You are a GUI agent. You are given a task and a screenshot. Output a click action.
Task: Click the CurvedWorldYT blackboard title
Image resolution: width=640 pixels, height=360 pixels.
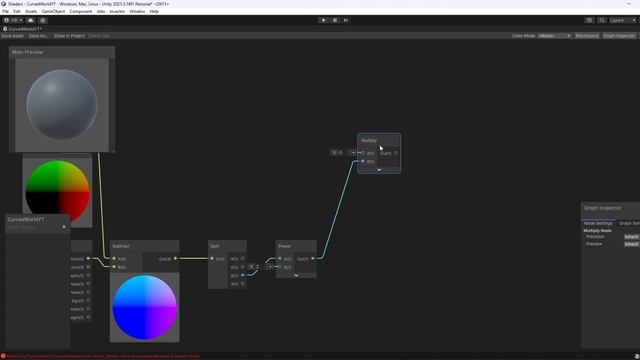(26, 220)
